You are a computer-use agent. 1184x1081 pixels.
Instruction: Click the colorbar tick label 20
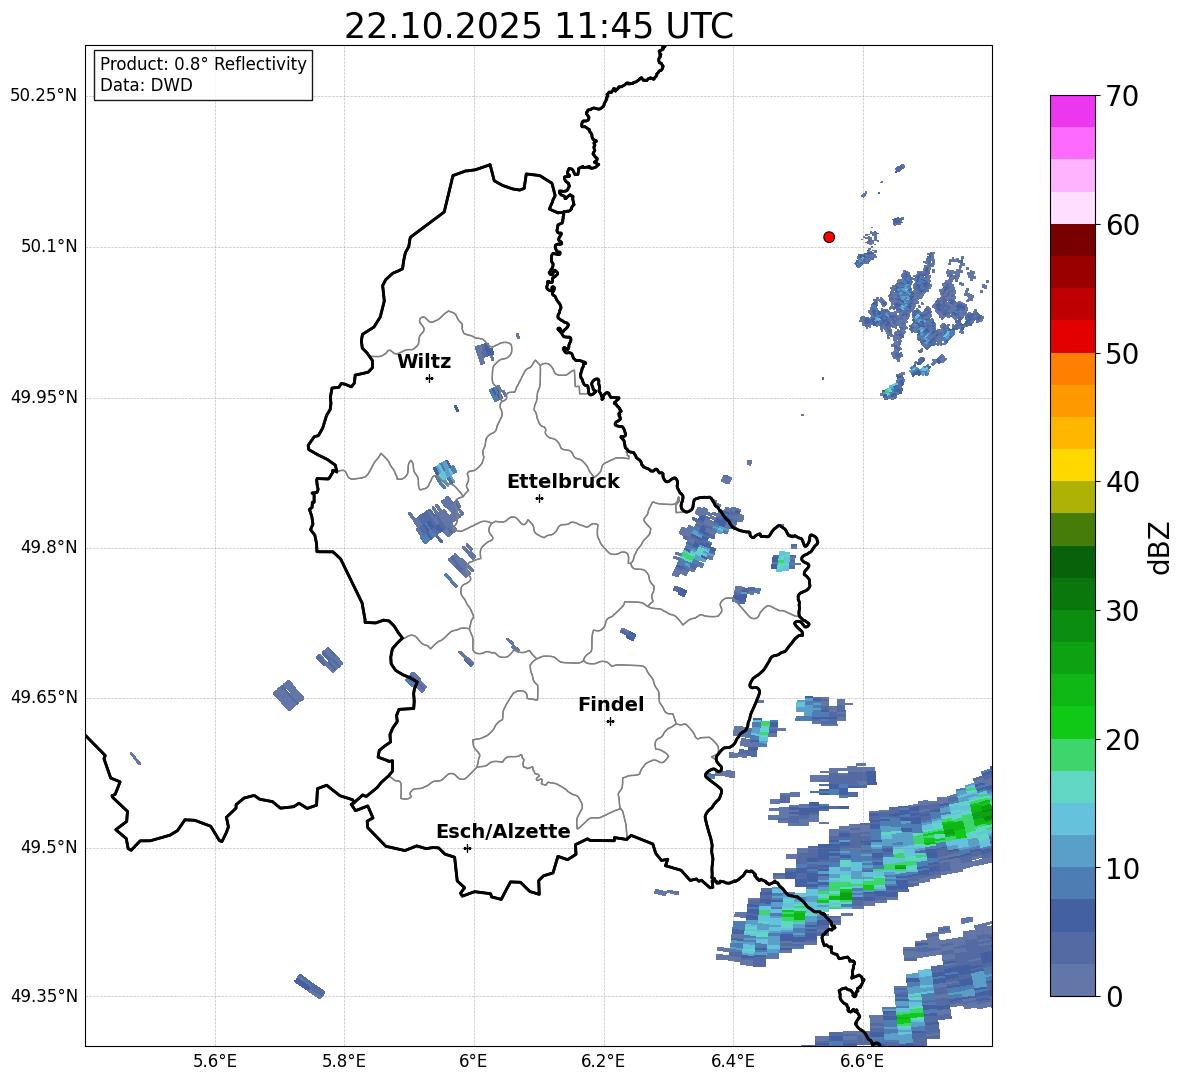pos(1122,740)
